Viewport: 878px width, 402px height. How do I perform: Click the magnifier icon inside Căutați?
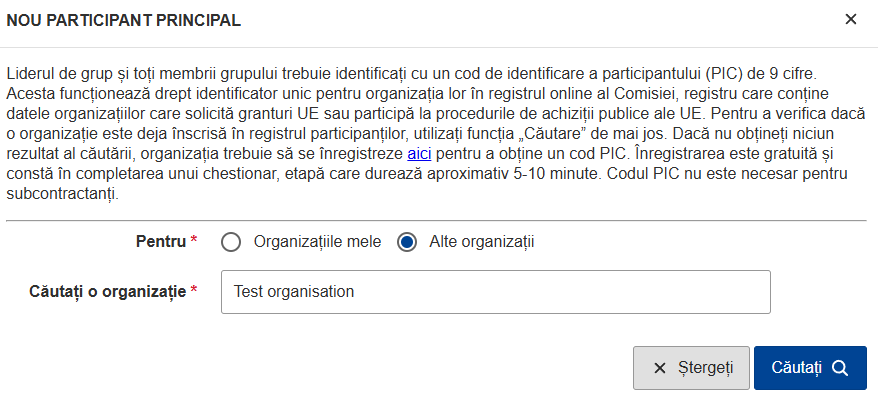(x=839, y=368)
